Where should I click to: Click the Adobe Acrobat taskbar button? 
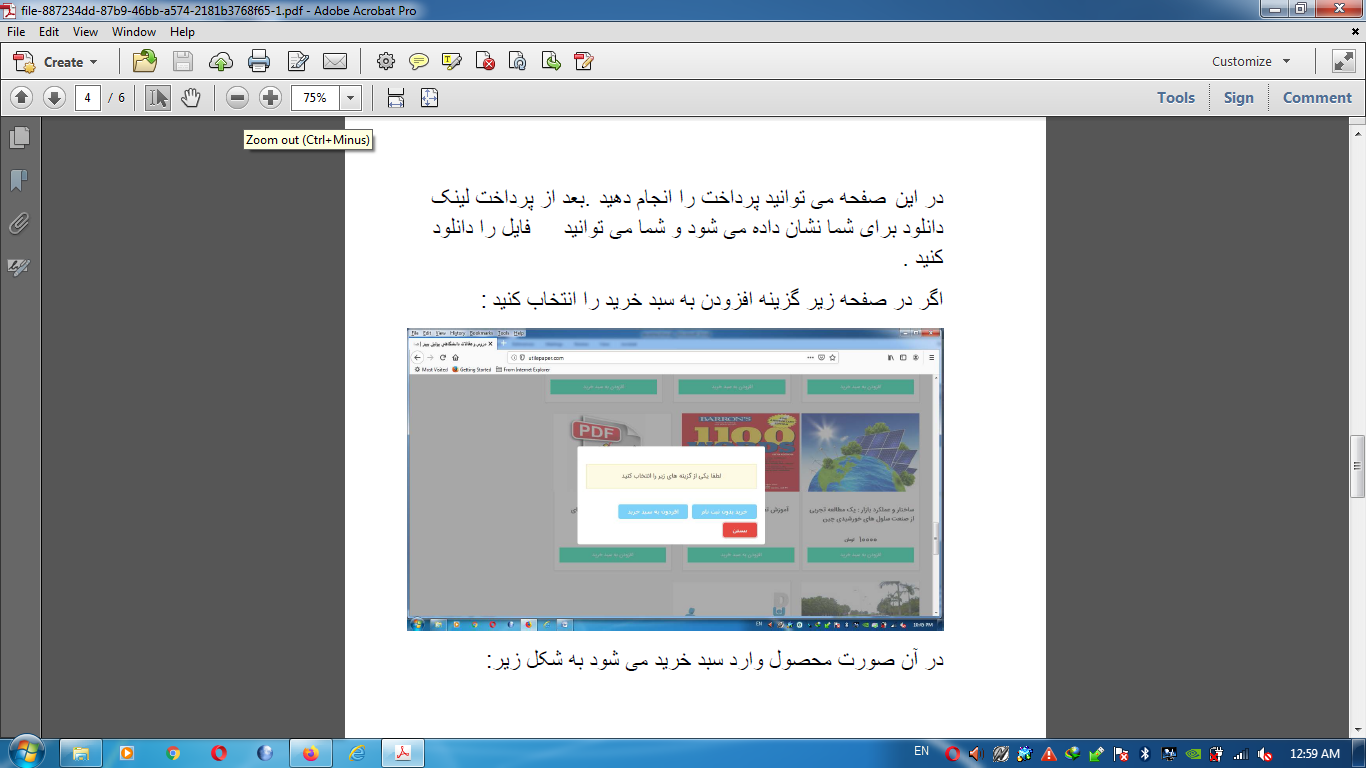coord(402,754)
